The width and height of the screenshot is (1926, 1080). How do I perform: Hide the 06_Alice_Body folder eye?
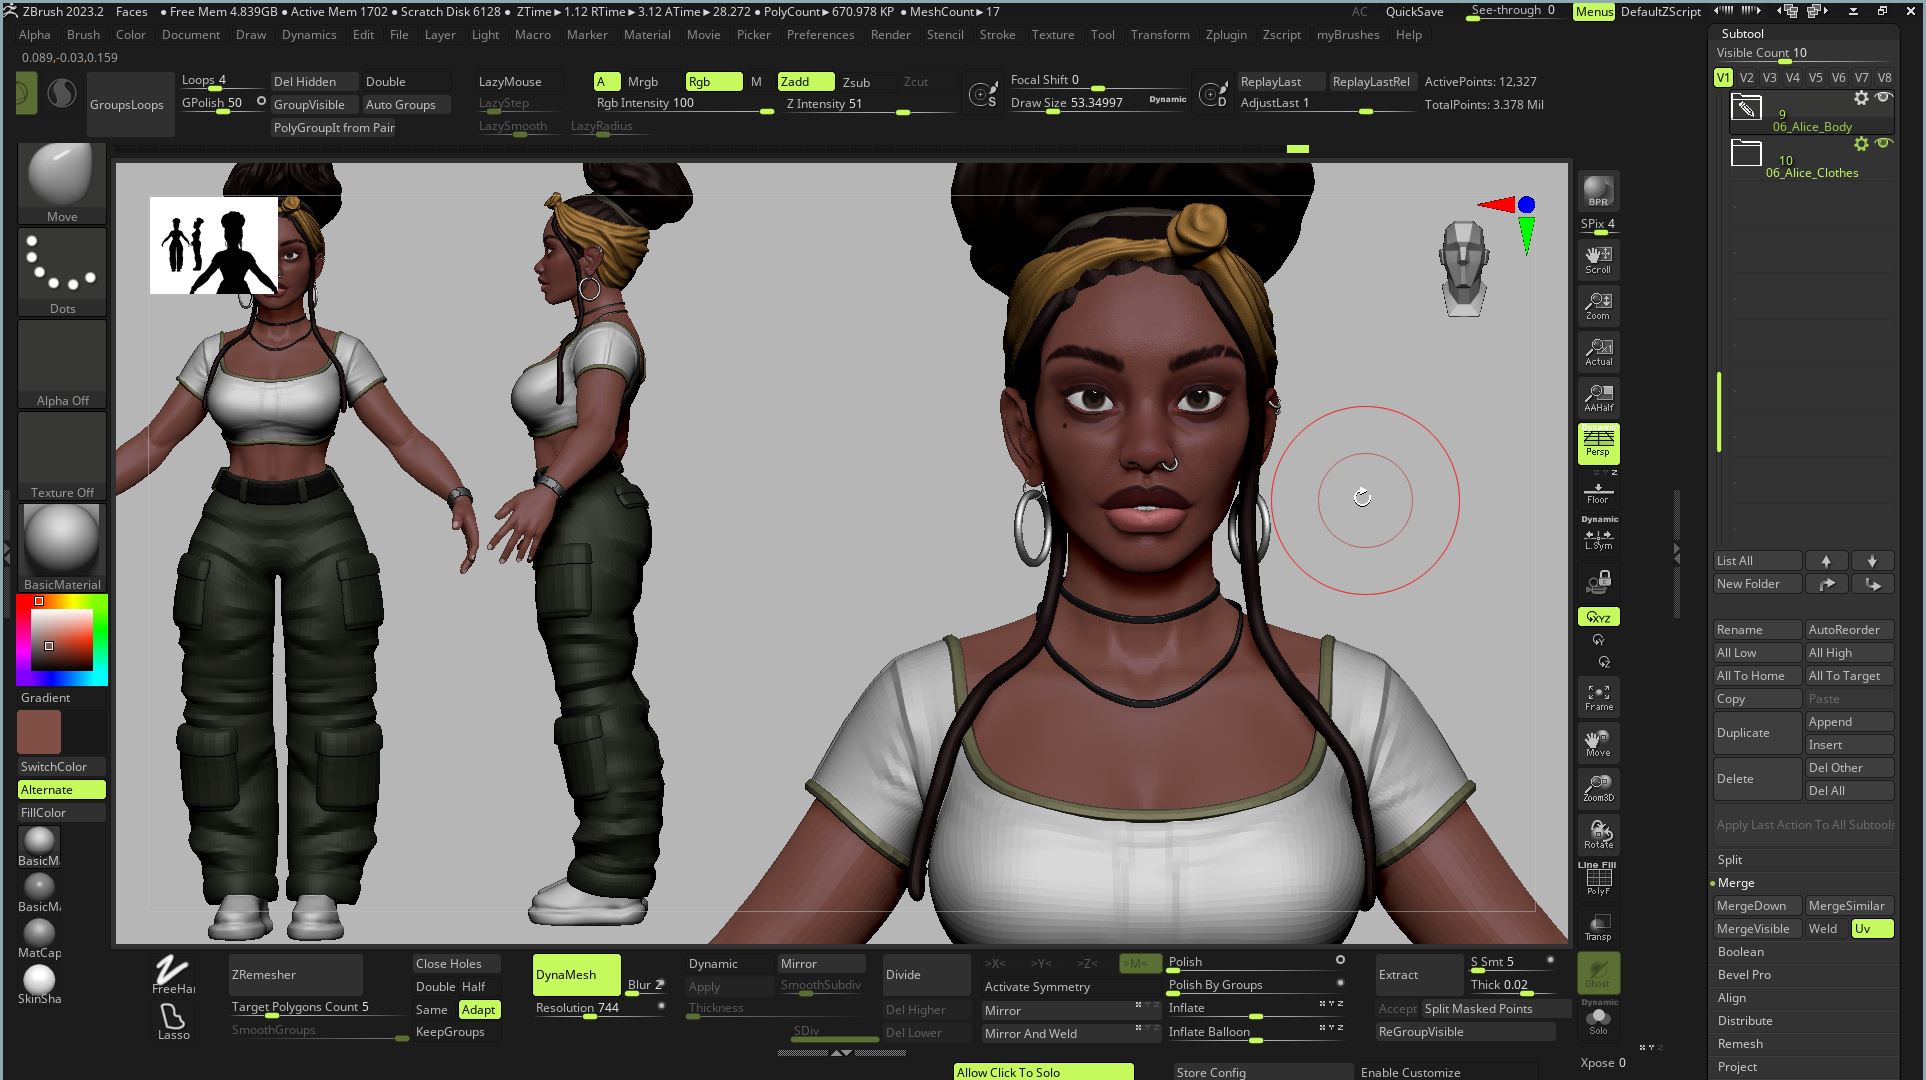(x=1884, y=97)
